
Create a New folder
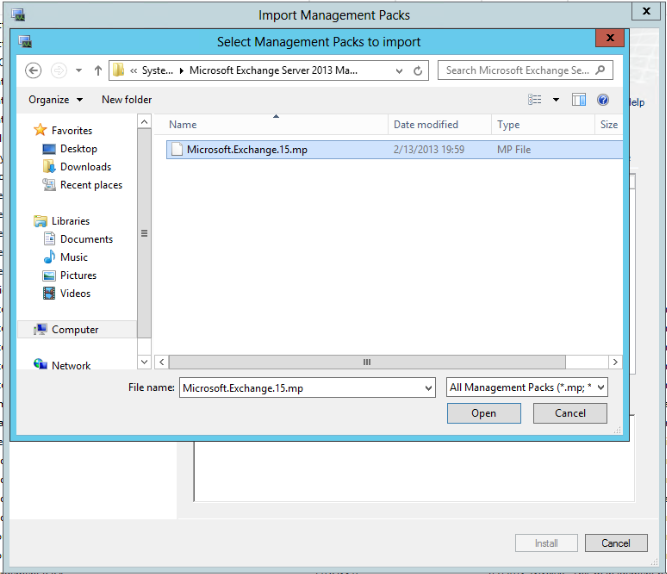[x=127, y=100]
